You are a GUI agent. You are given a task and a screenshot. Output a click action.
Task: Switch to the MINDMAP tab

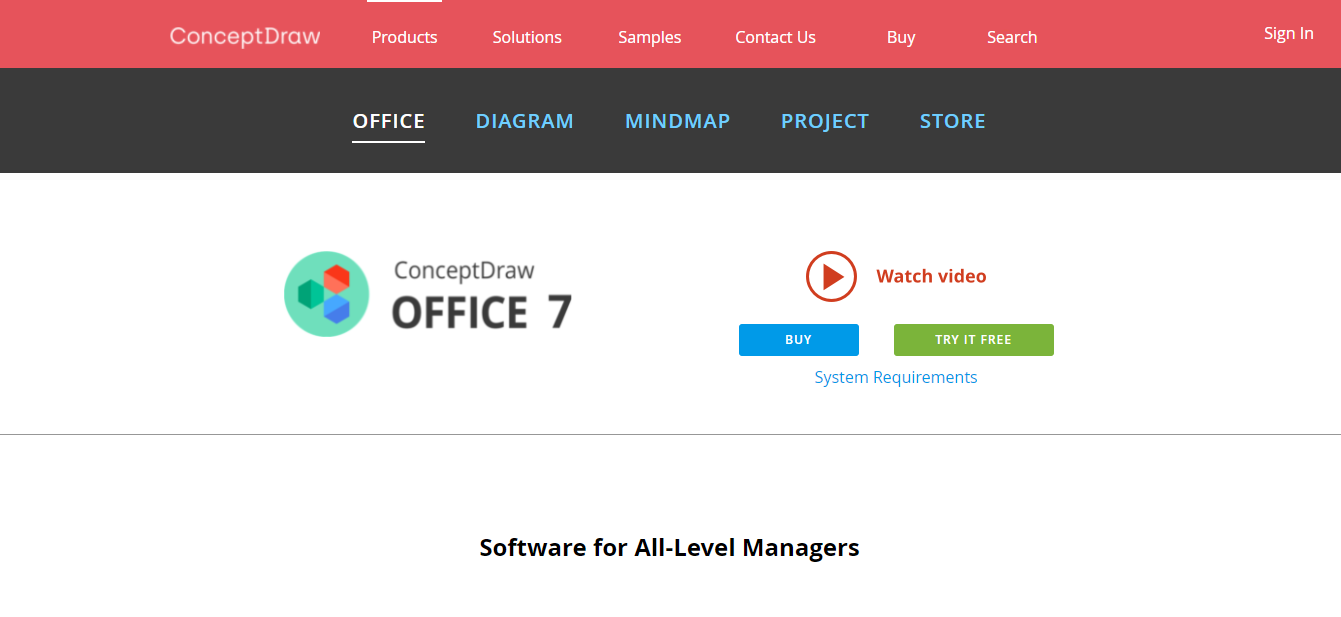(677, 121)
